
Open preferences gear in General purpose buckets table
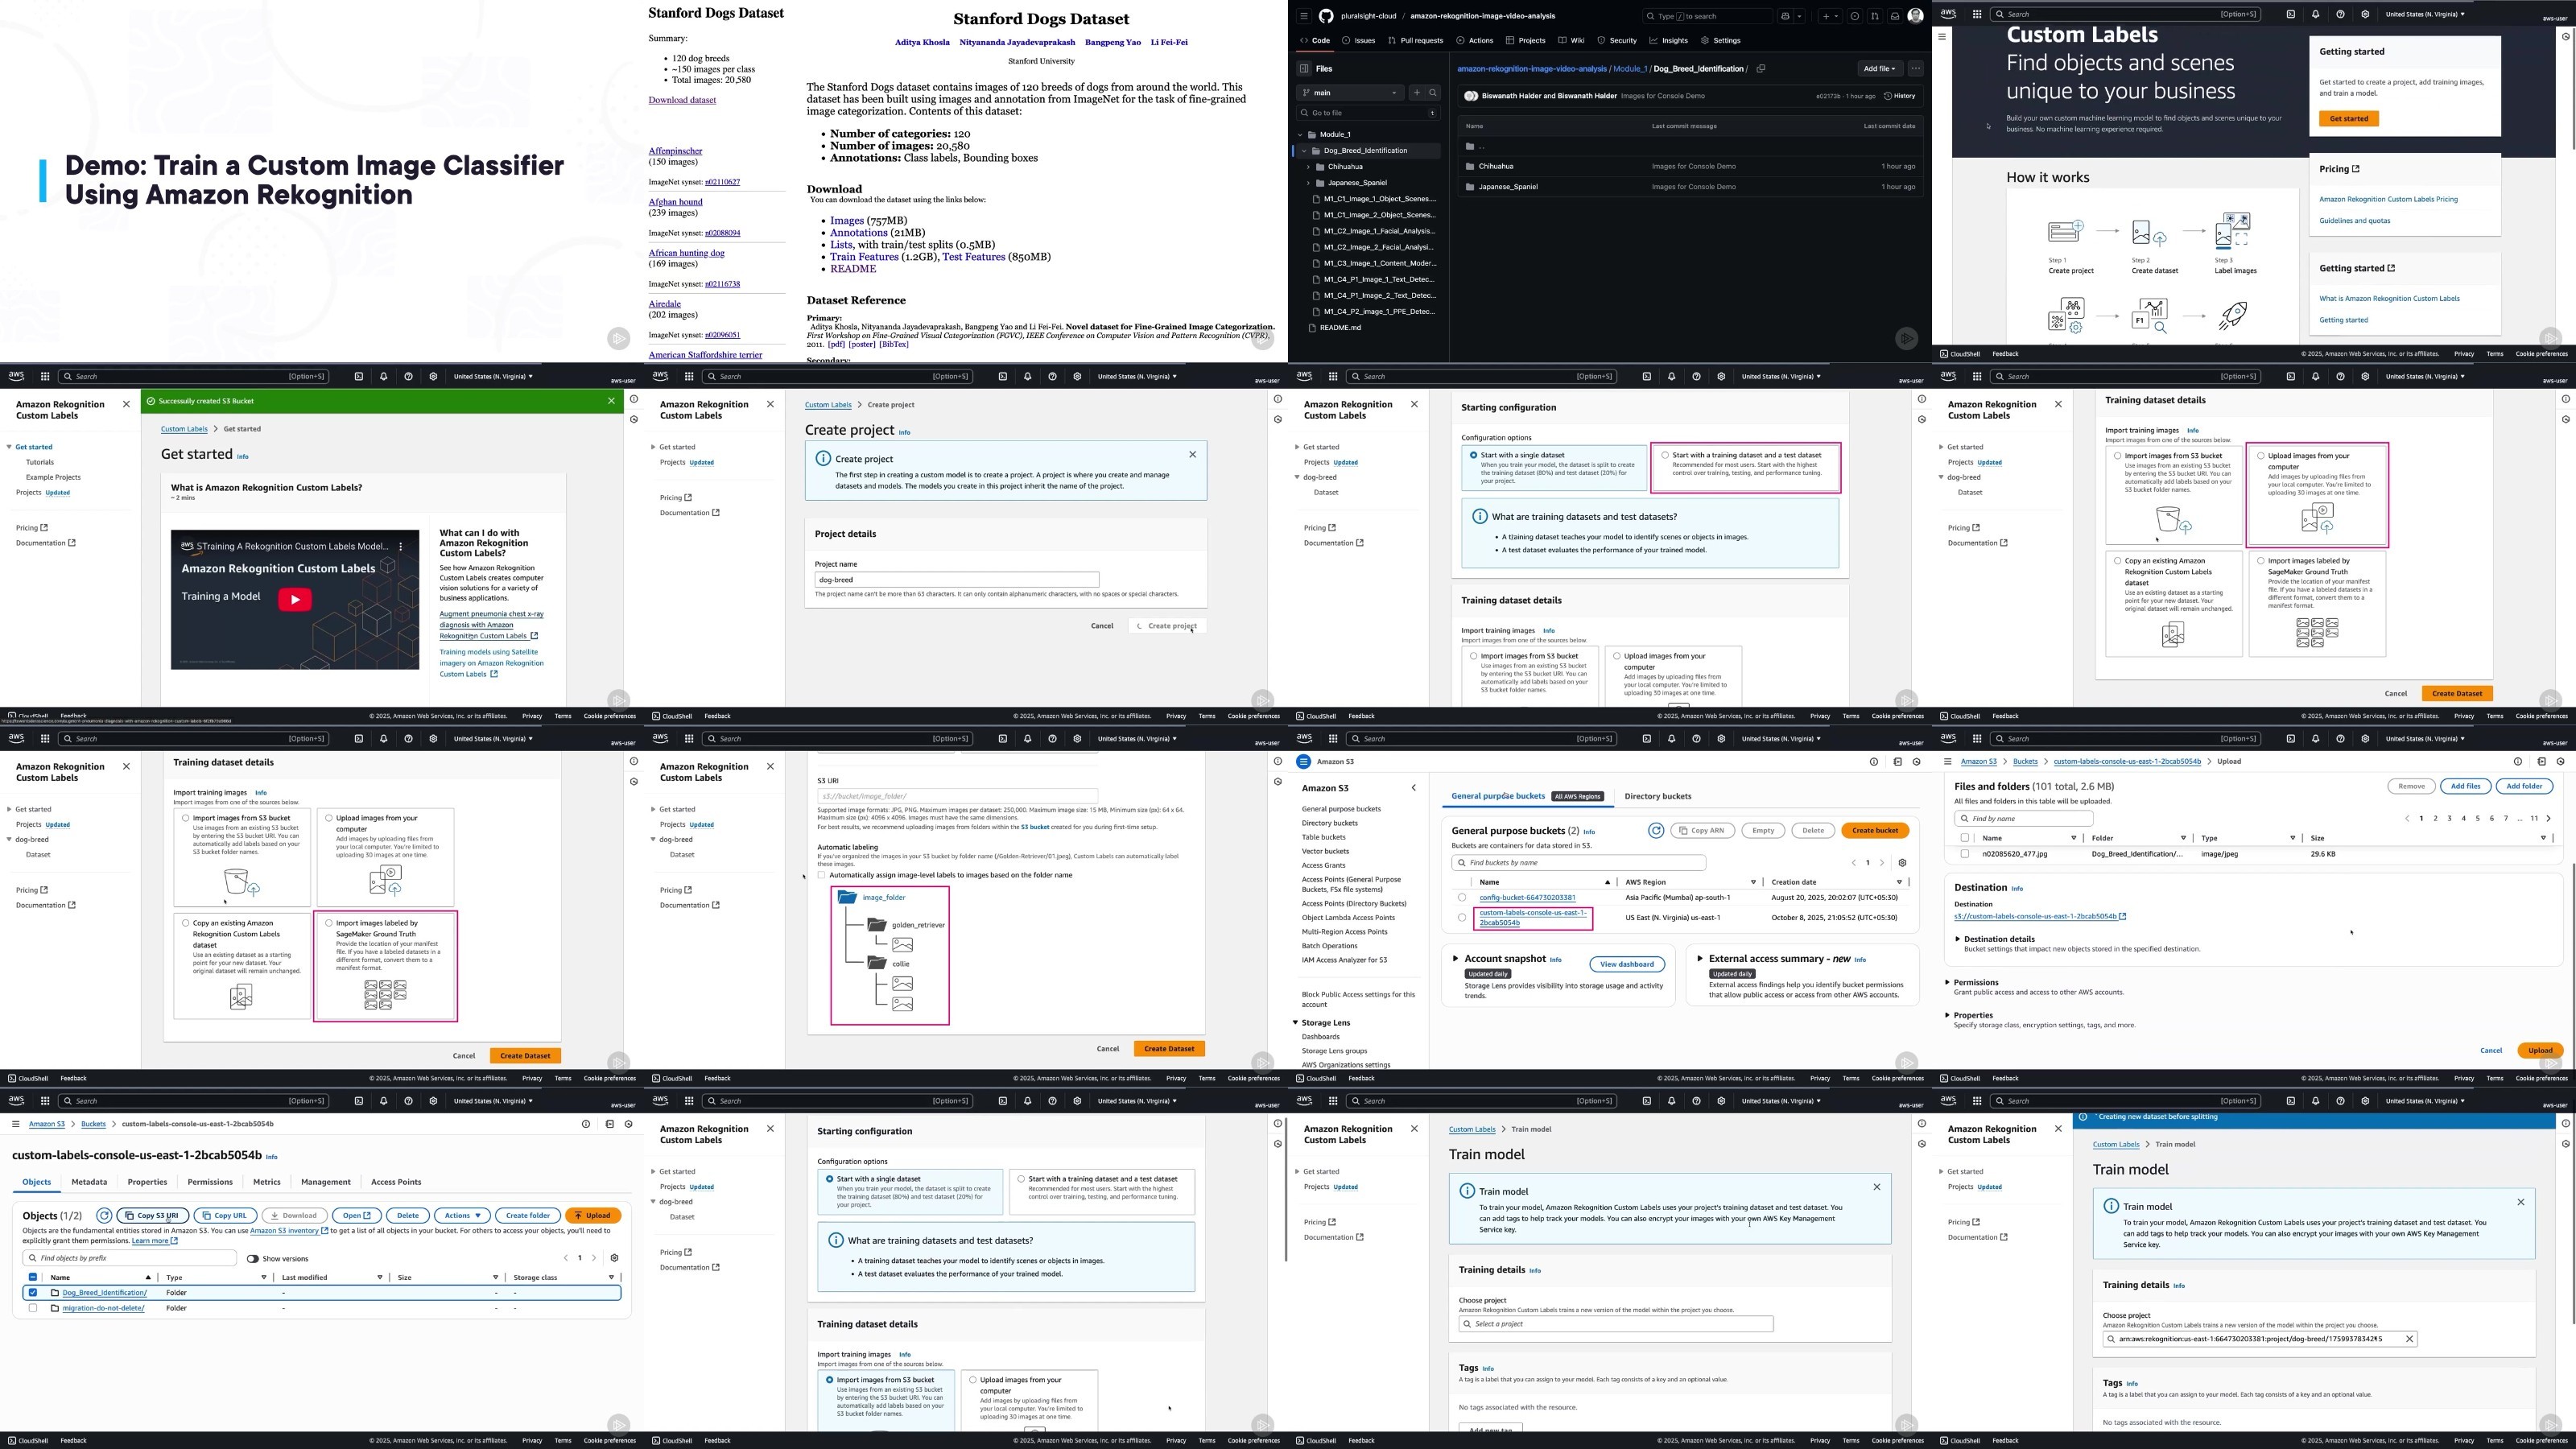[x=1902, y=863]
